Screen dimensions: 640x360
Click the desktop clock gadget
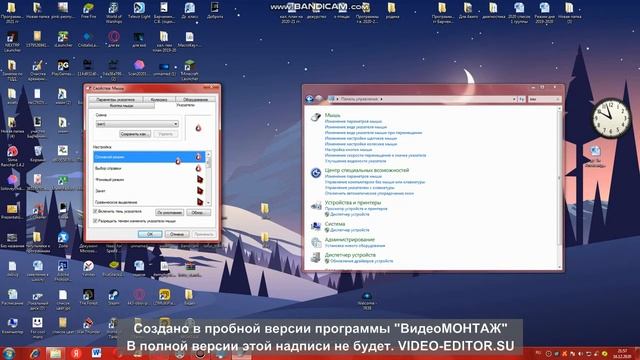pos(611,118)
